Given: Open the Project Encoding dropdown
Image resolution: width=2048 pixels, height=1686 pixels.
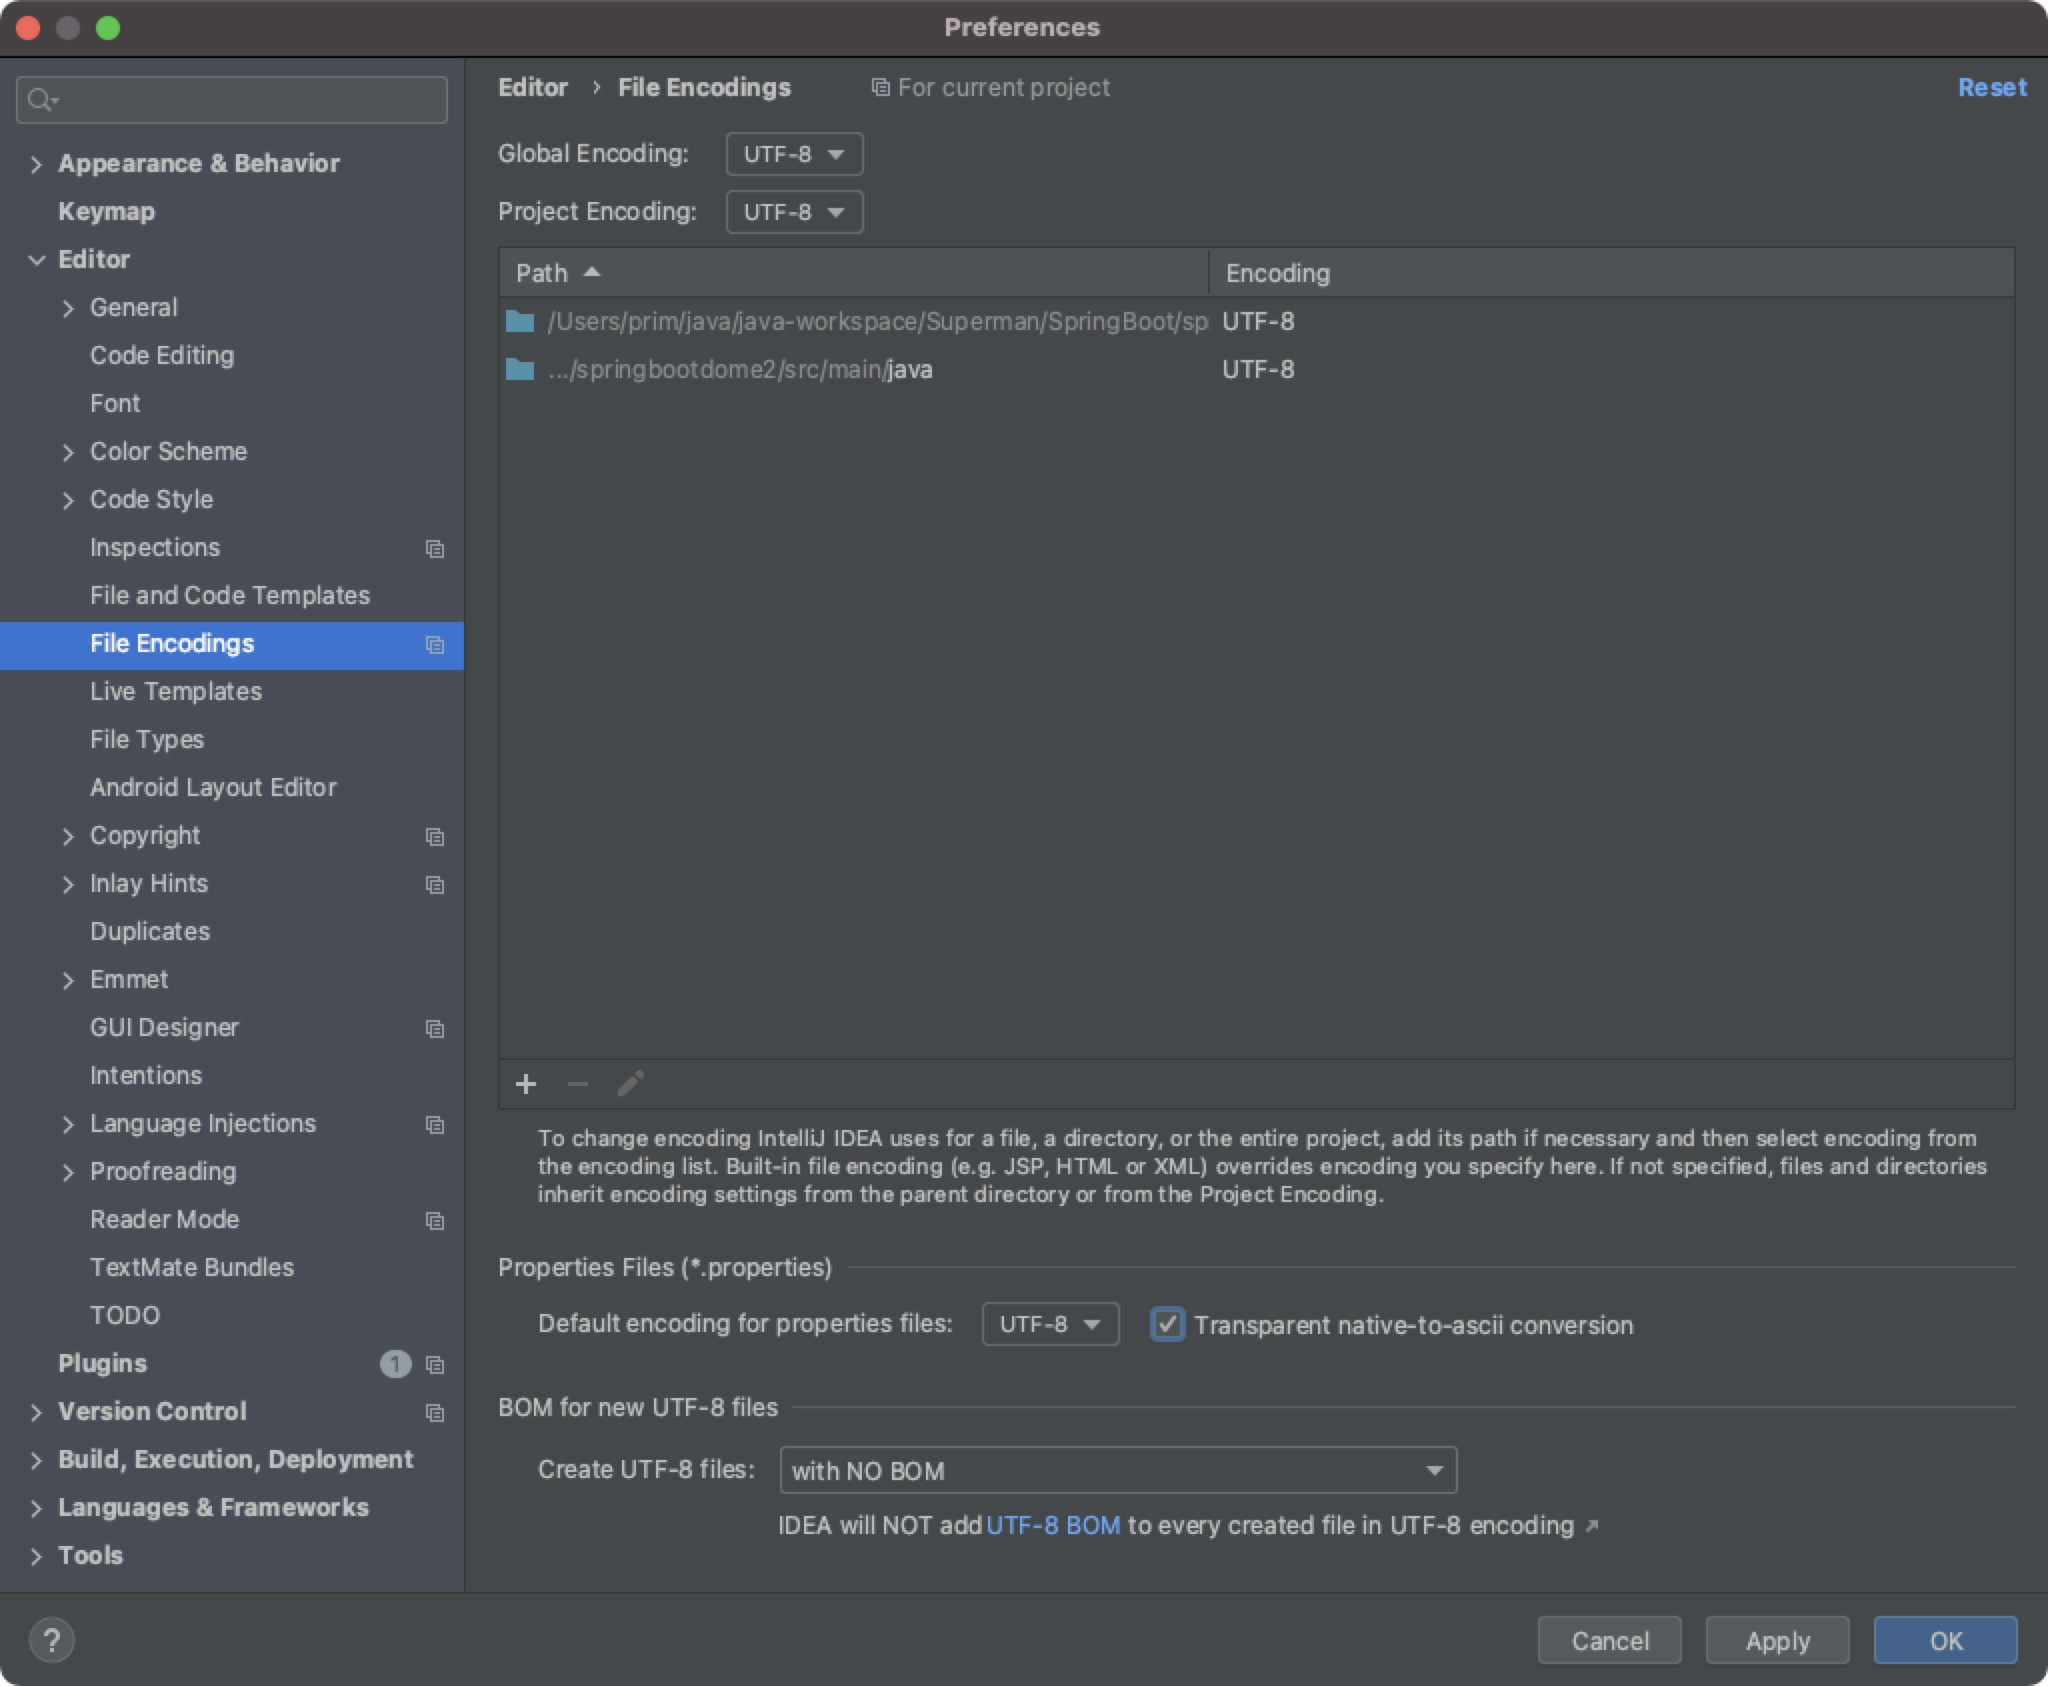Looking at the screenshot, I should click(x=794, y=212).
